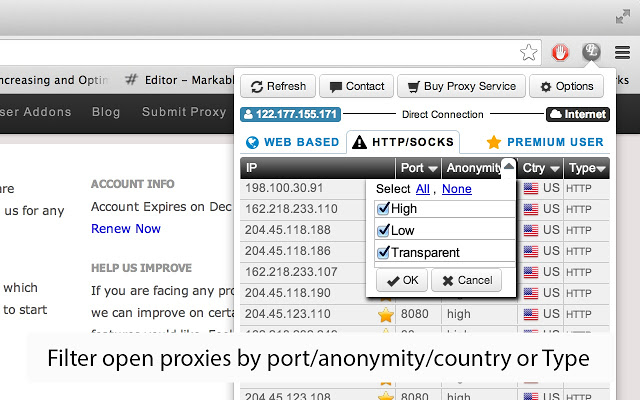Image resolution: width=640 pixels, height=400 pixels.
Task: Select proxy 204.45.118.186
Action: (x=288, y=251)
